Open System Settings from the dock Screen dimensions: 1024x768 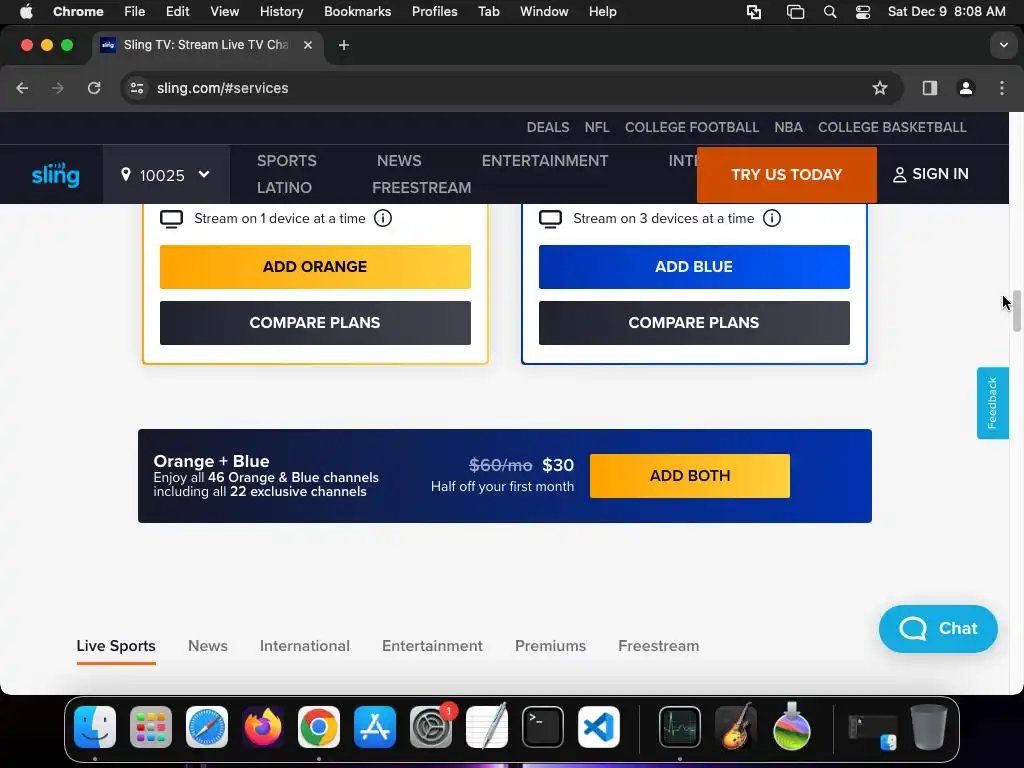coord(431,727)
